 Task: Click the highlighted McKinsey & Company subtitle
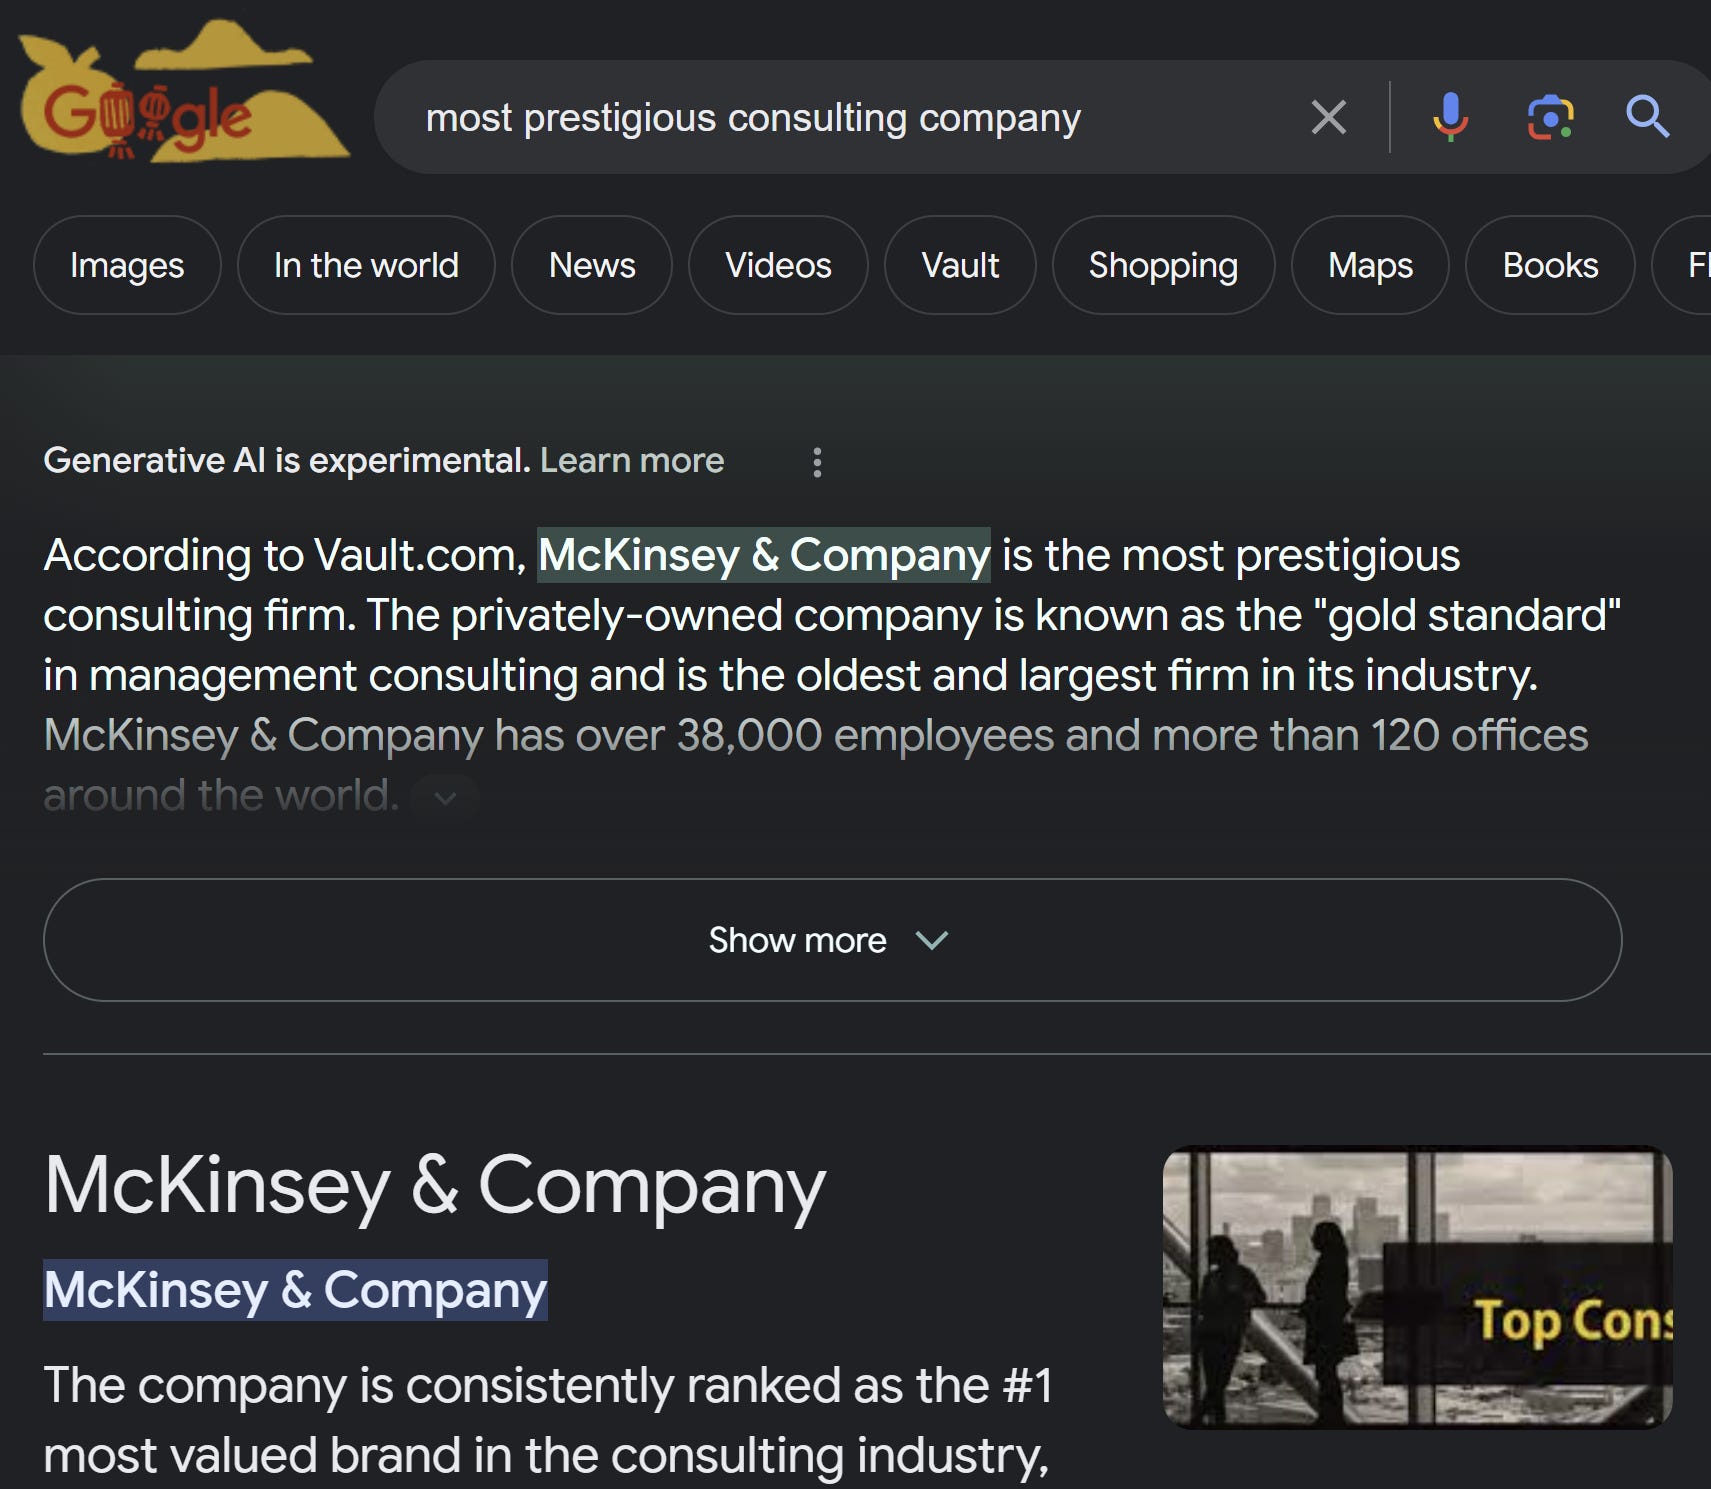[x=295, y=1290]
